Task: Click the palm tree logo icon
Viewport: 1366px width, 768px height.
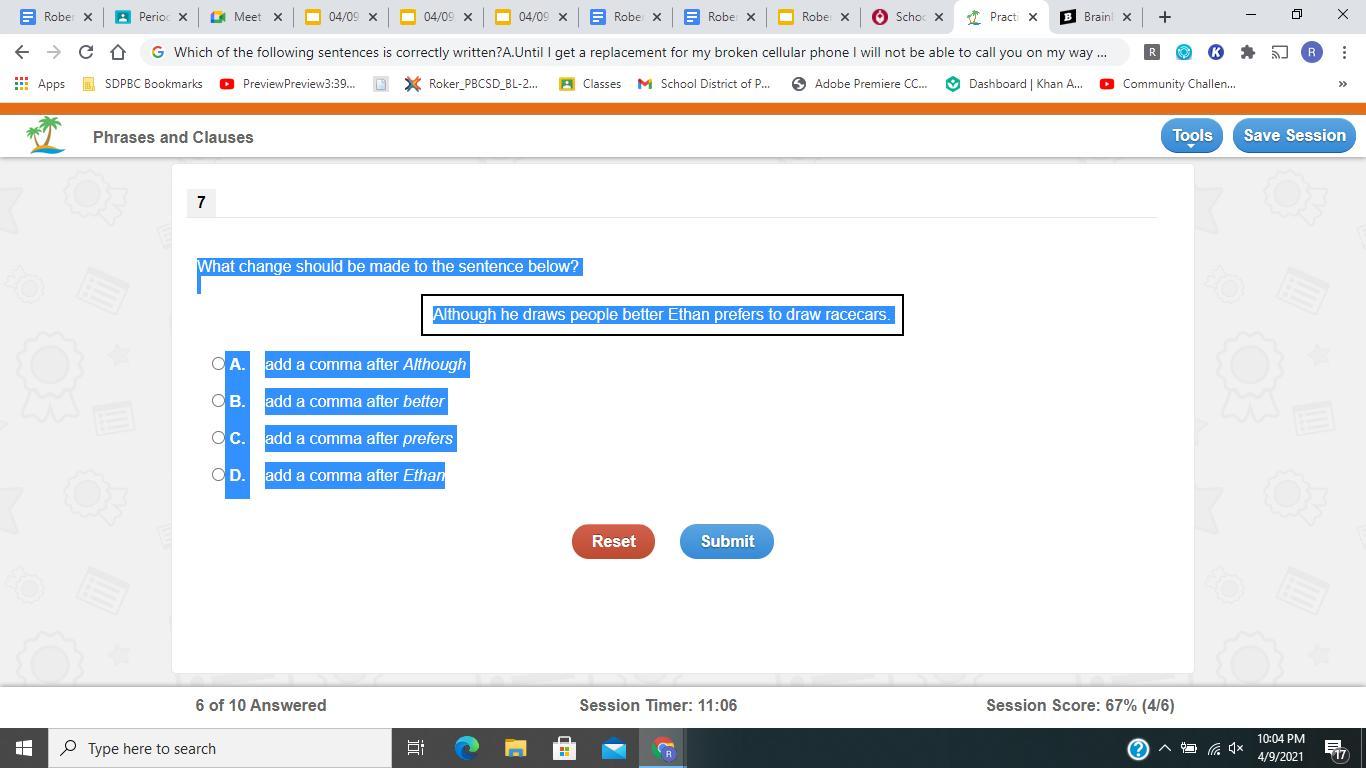Action: (45, 135)
